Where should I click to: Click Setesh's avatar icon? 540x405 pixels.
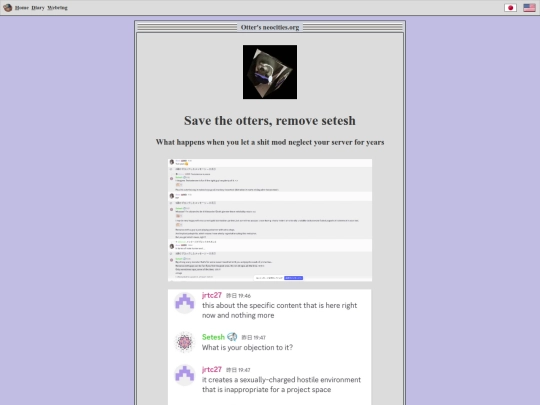coord(185,342)
